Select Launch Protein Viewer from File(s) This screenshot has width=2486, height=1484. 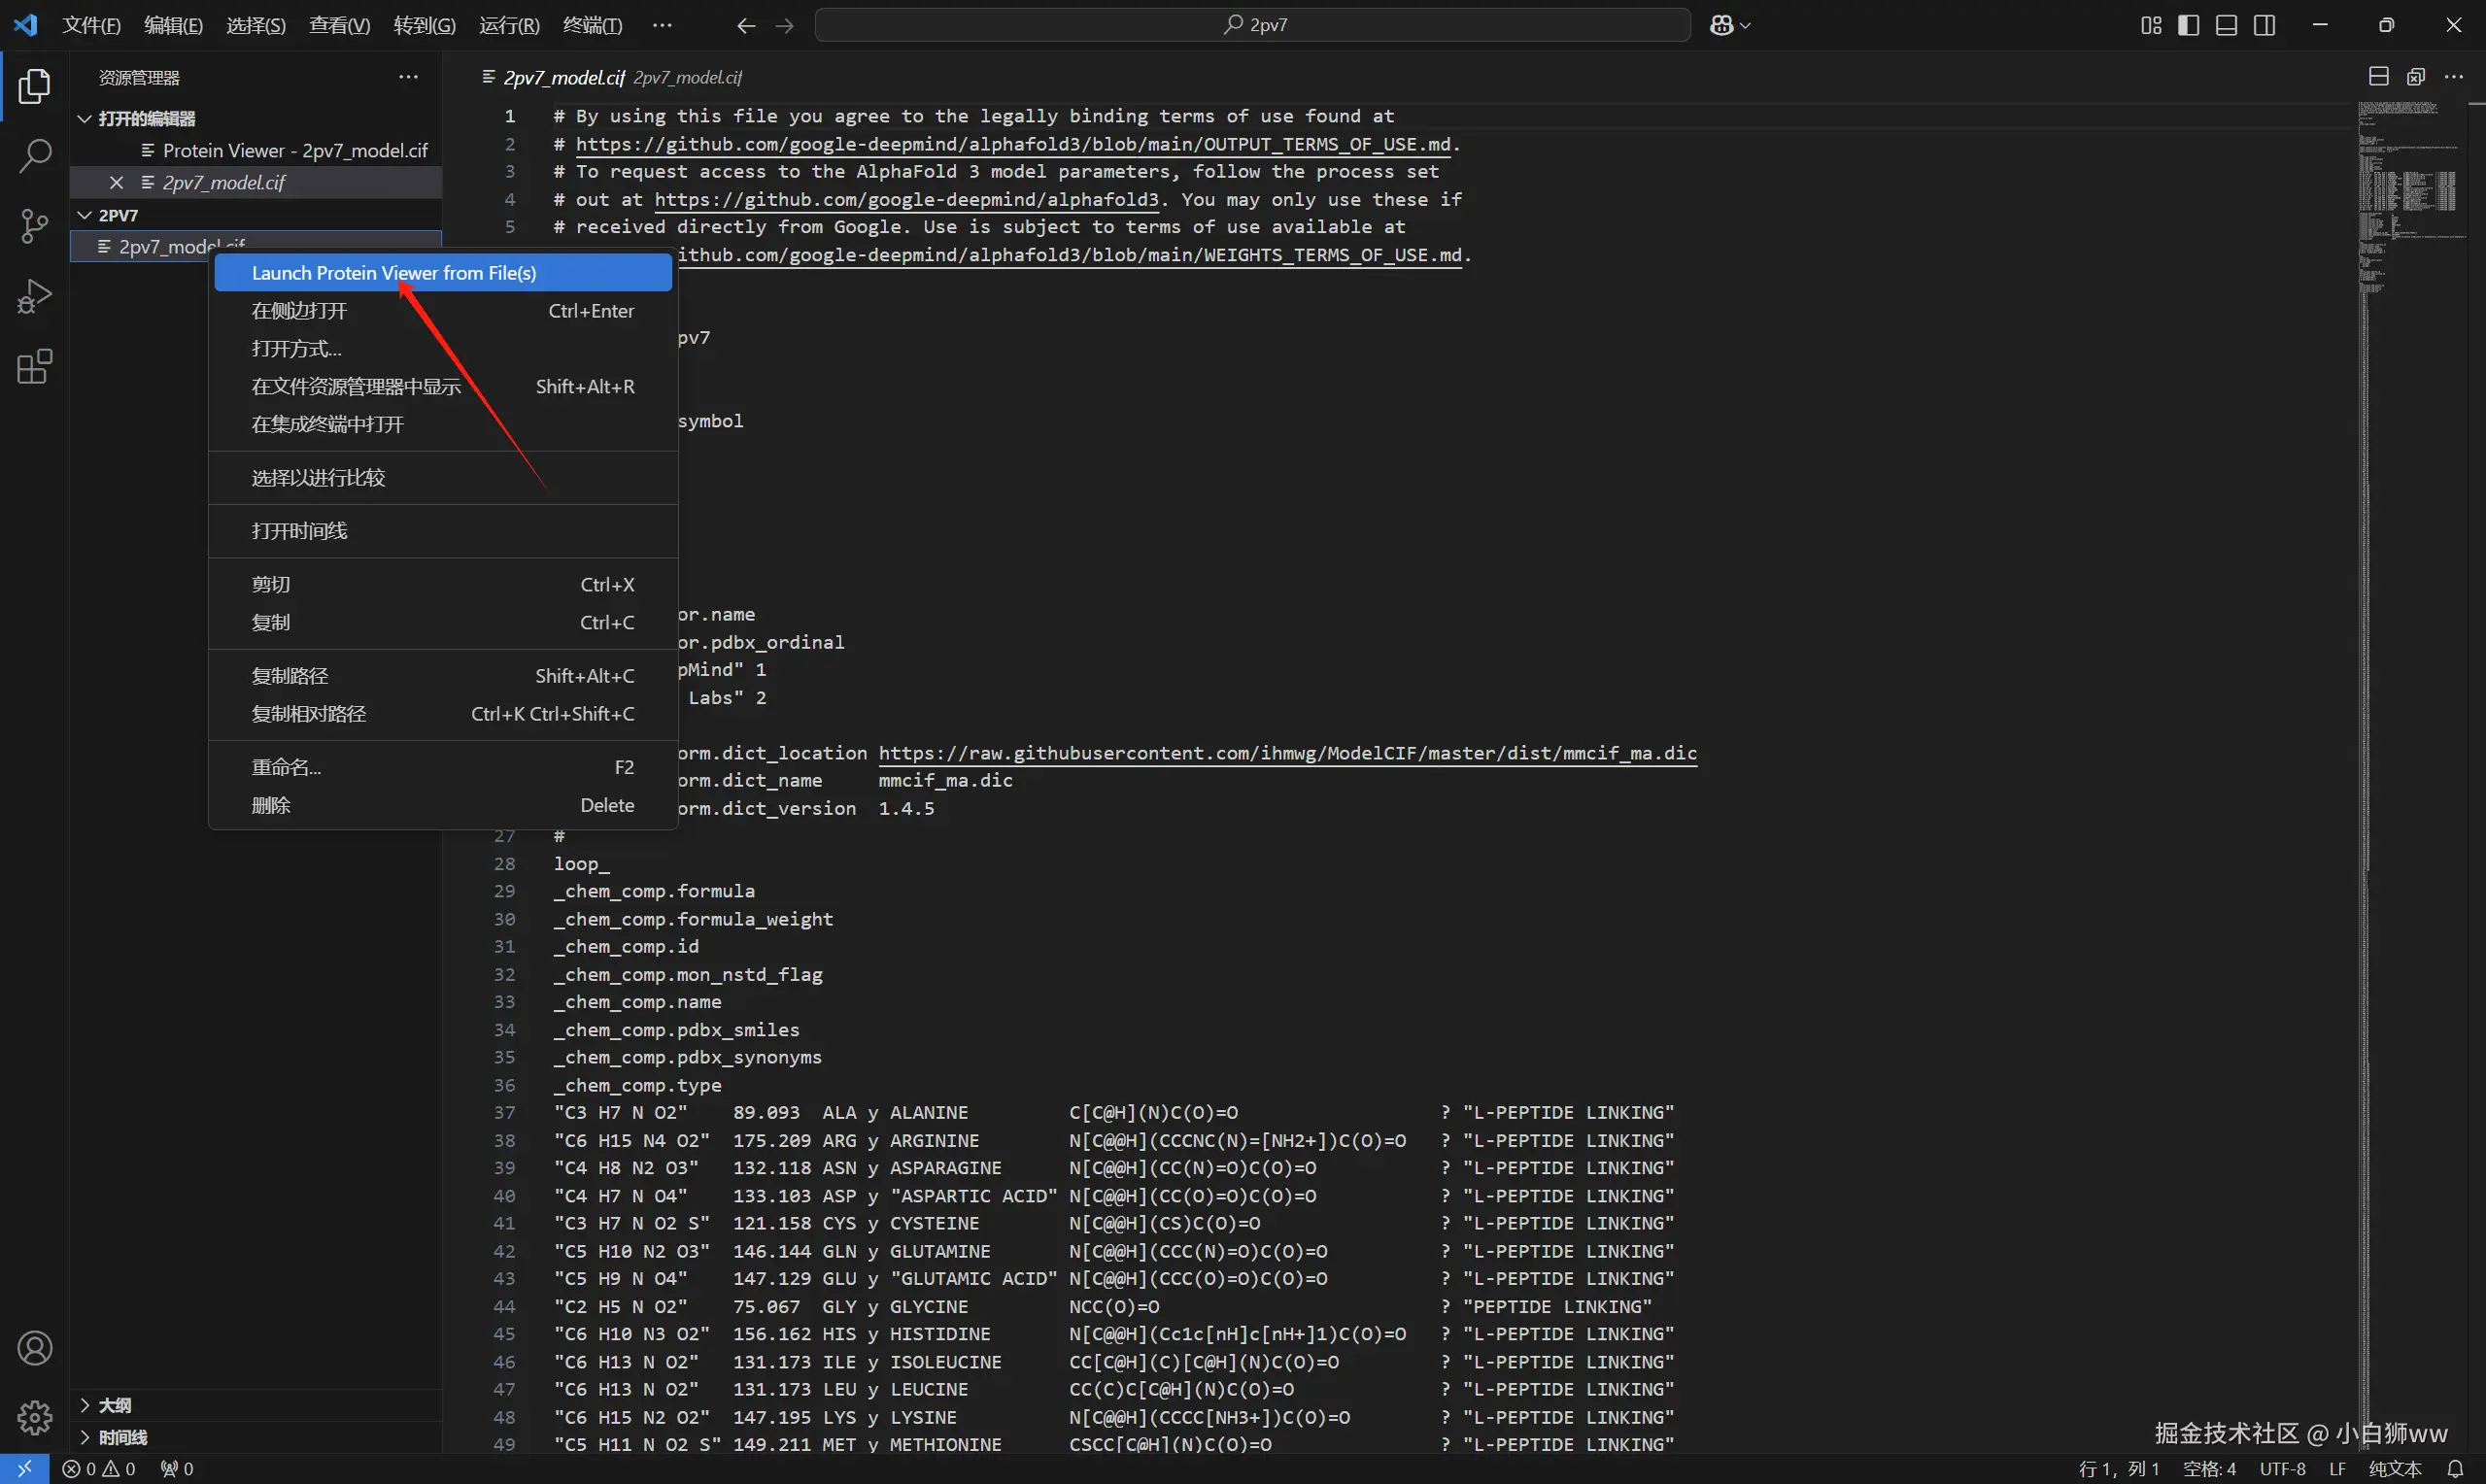coord(393,273)
